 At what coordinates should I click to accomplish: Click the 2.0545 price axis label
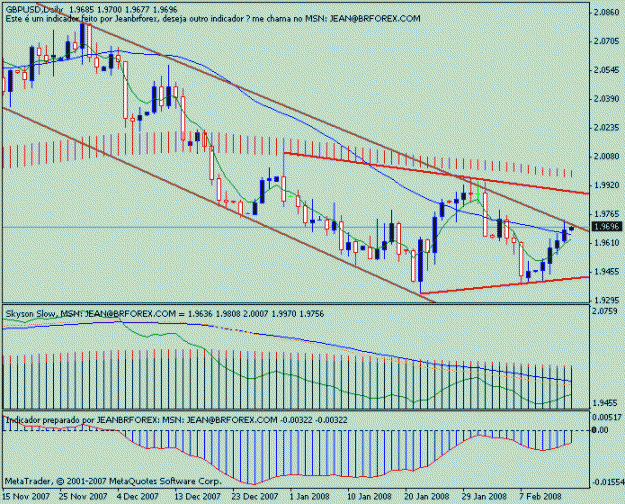(607, 70)
